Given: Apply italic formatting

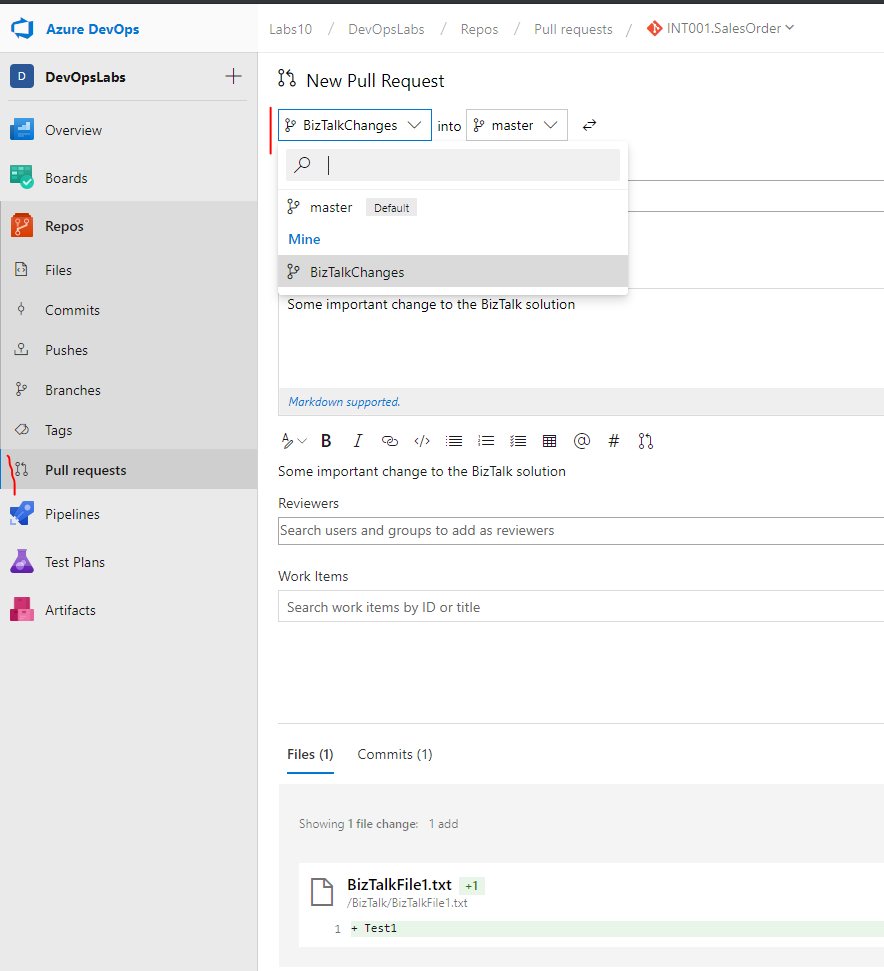Looking at the screenshot, I should [x=358, y=441].
